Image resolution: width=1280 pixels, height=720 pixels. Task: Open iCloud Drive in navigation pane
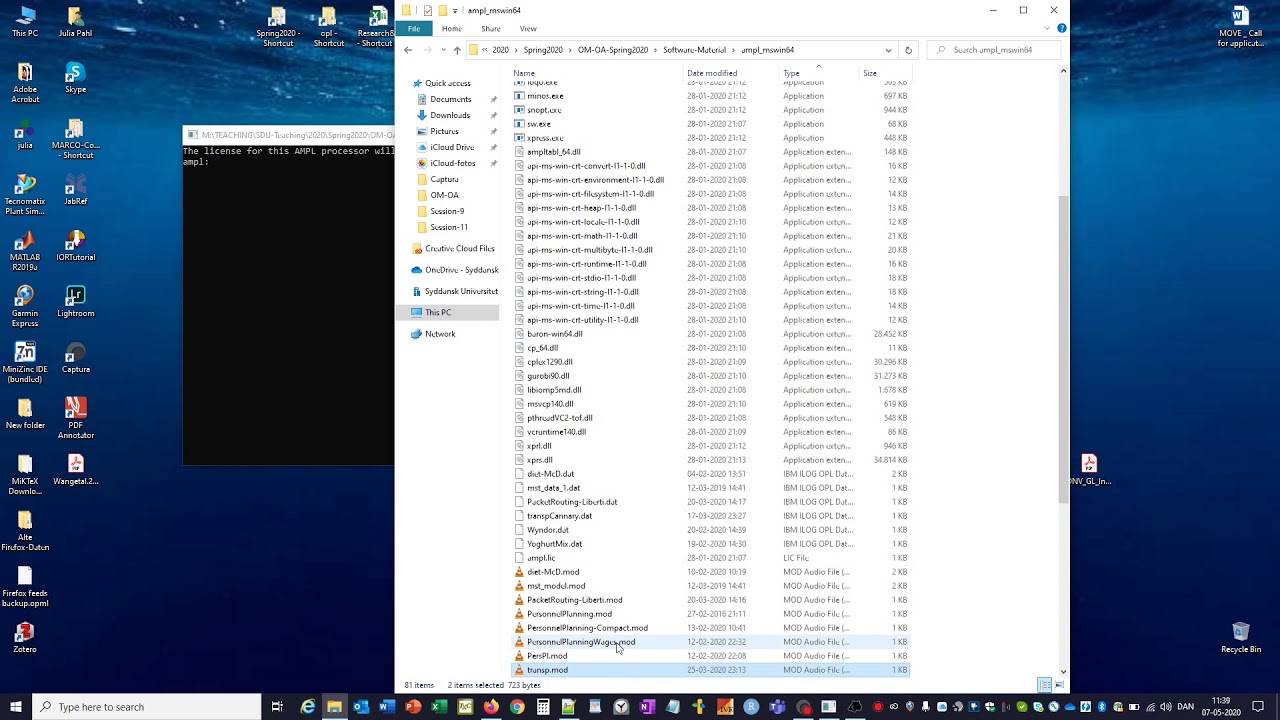coord(452,147)
